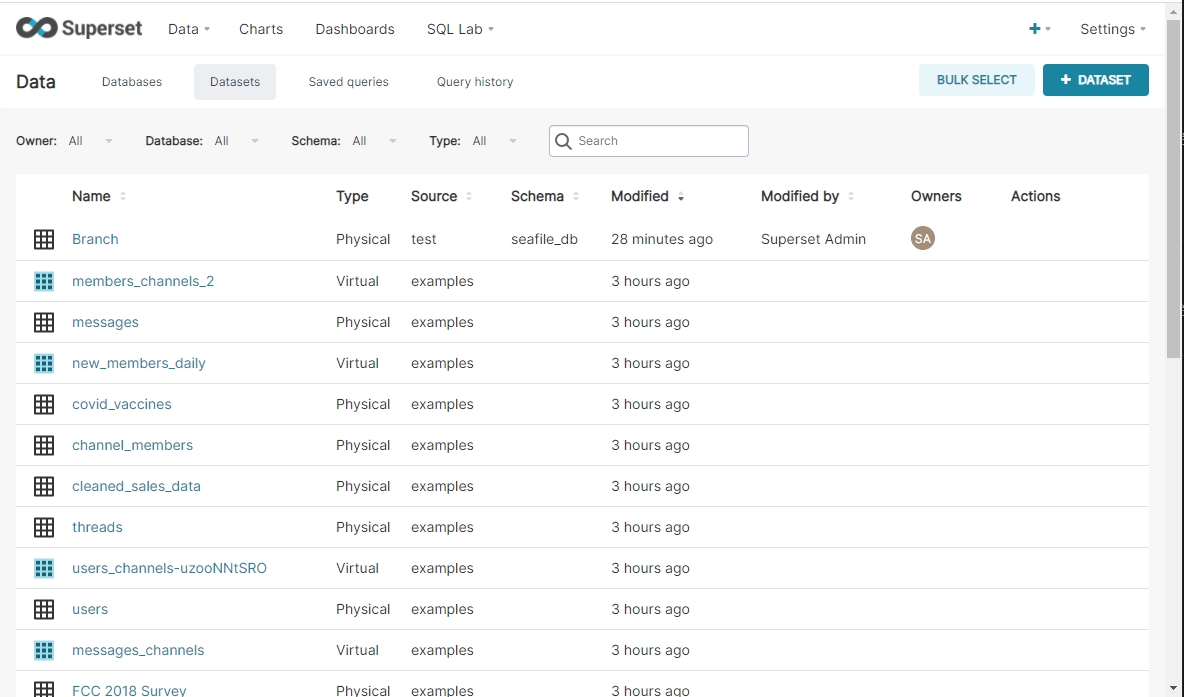
Task: Click the virtual icon beside new_members_daily
Action: (44, 363)
